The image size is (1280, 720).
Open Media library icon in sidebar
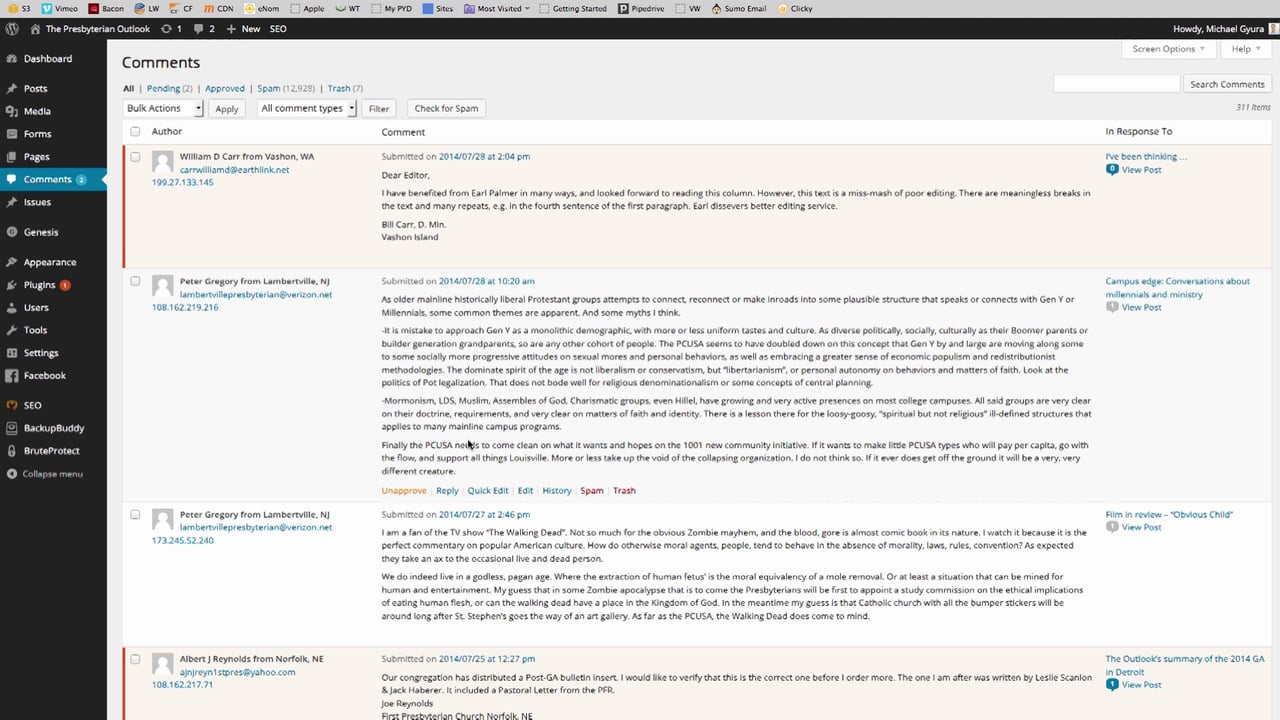coord(12,111)
